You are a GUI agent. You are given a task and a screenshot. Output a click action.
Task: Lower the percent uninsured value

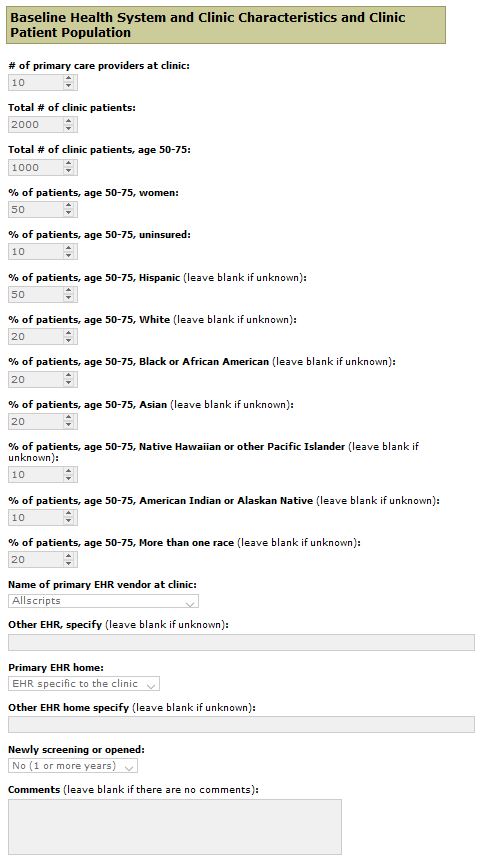coord(69,255)
